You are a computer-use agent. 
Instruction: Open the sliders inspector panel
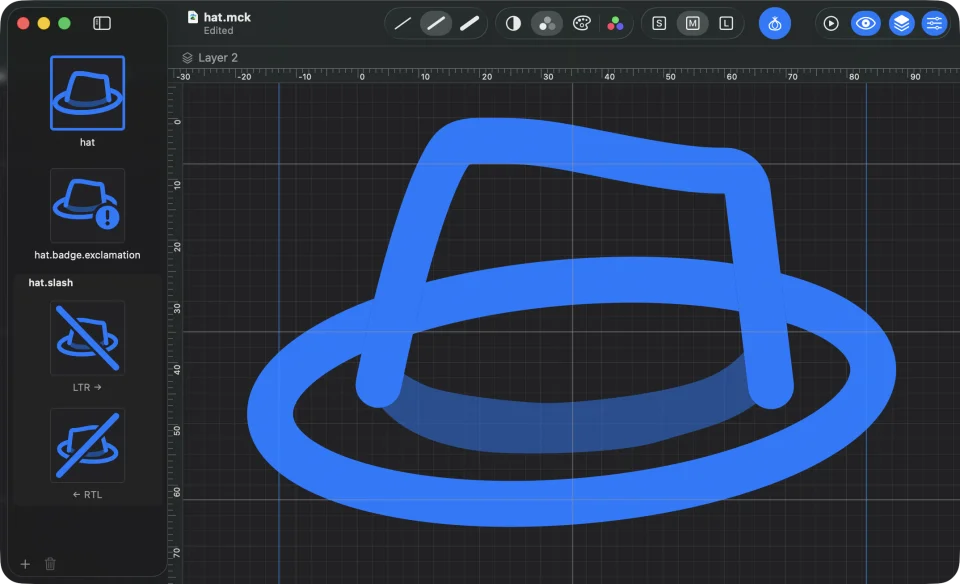(x=934, y=24)
